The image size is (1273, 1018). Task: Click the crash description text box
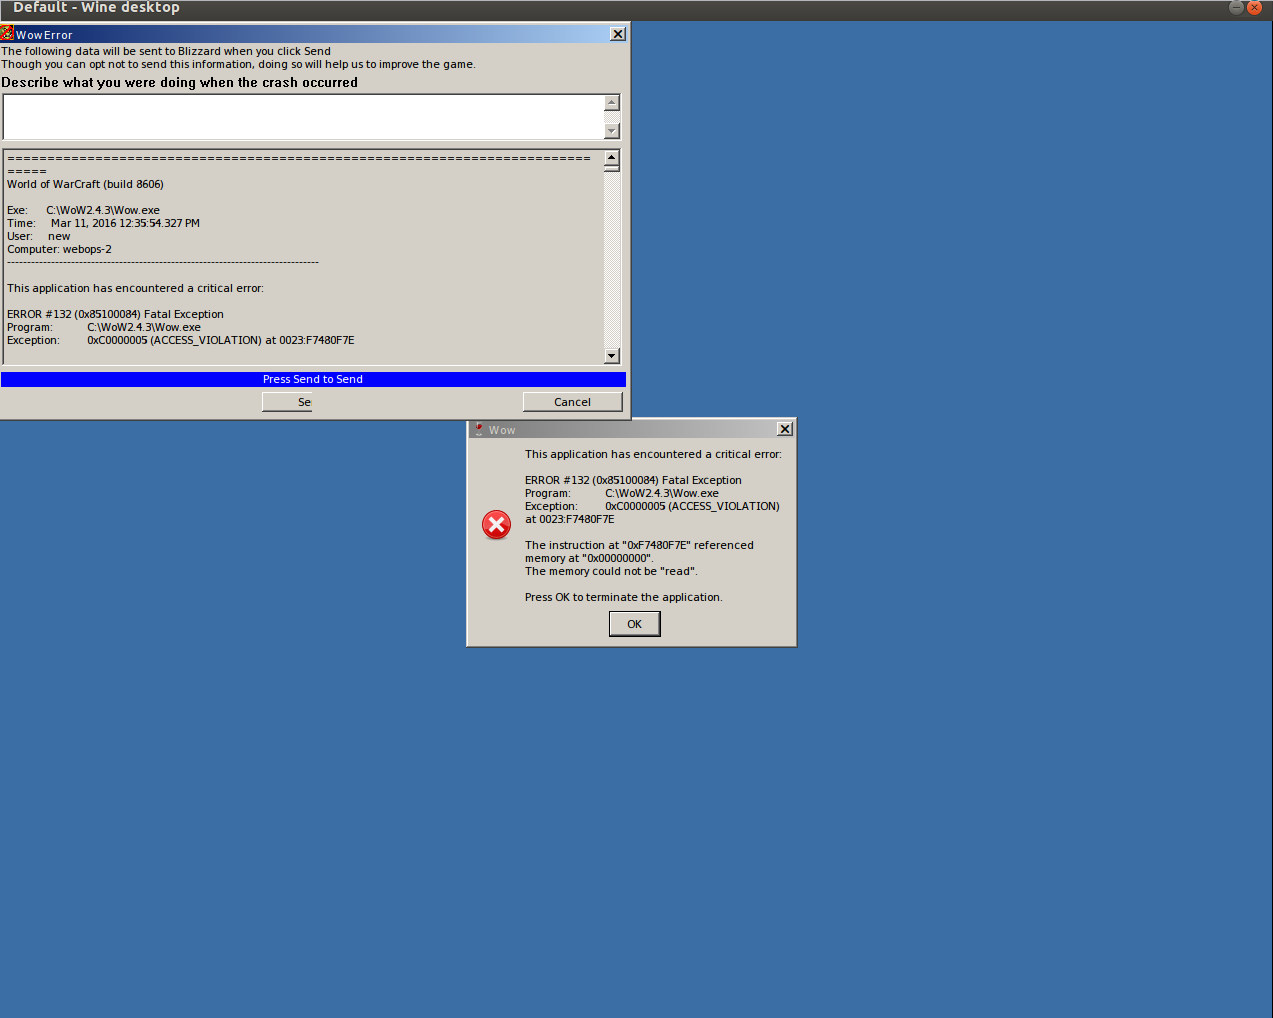[x=304, y=117]
